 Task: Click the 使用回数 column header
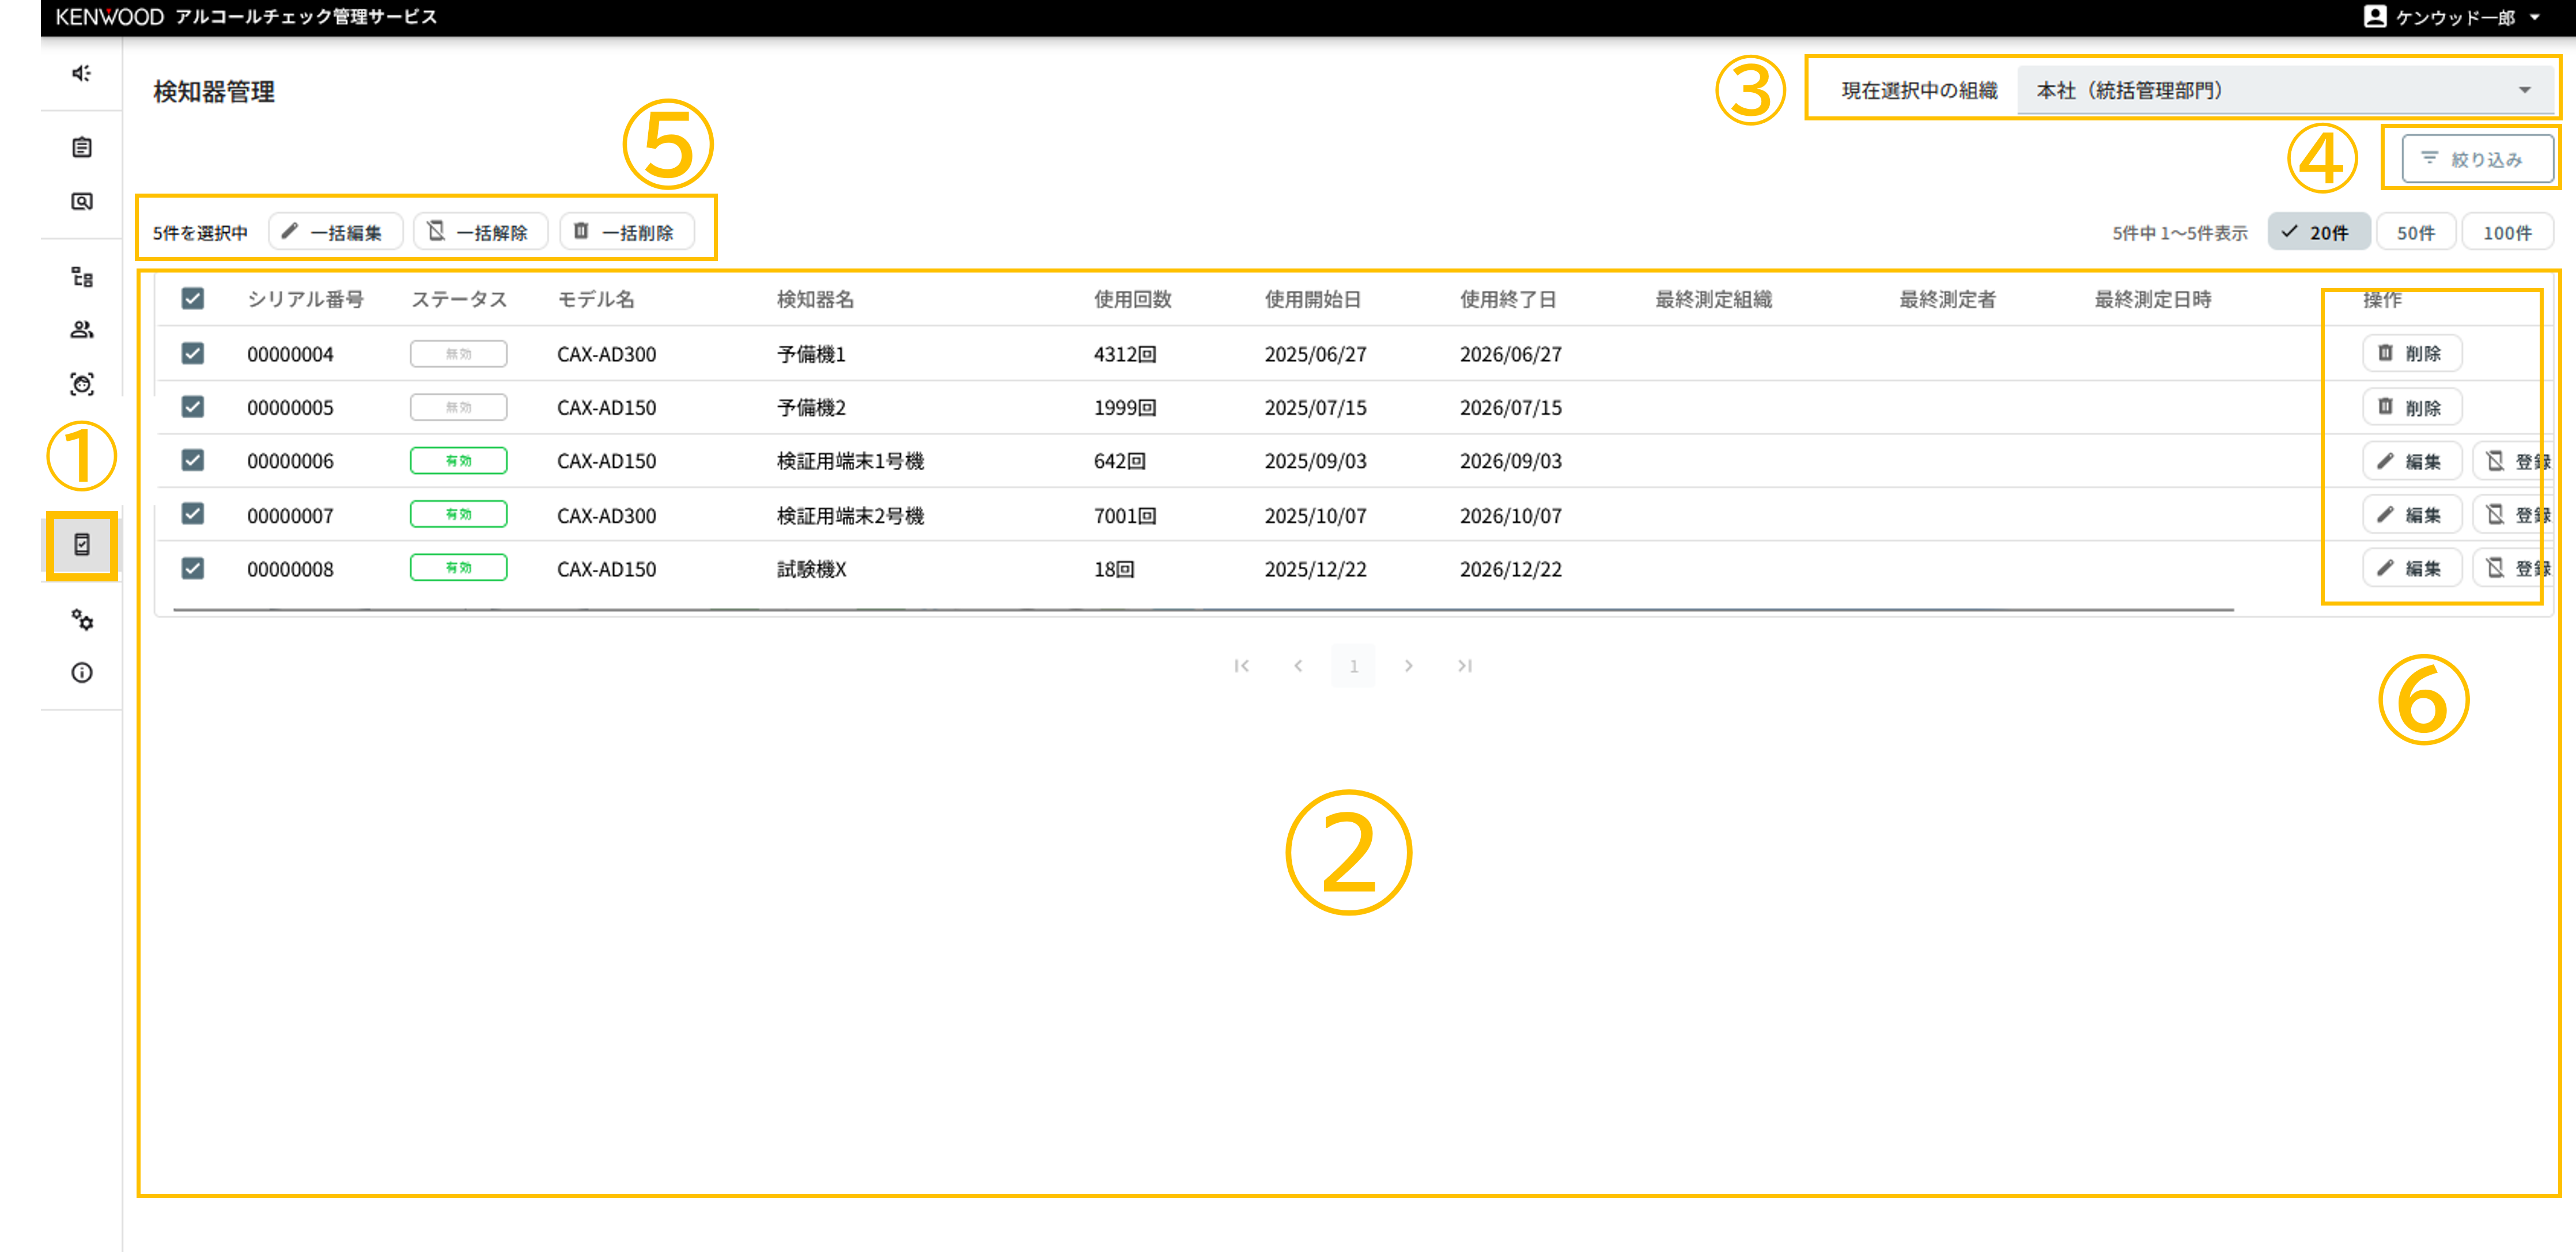(x=1132, y=299)
